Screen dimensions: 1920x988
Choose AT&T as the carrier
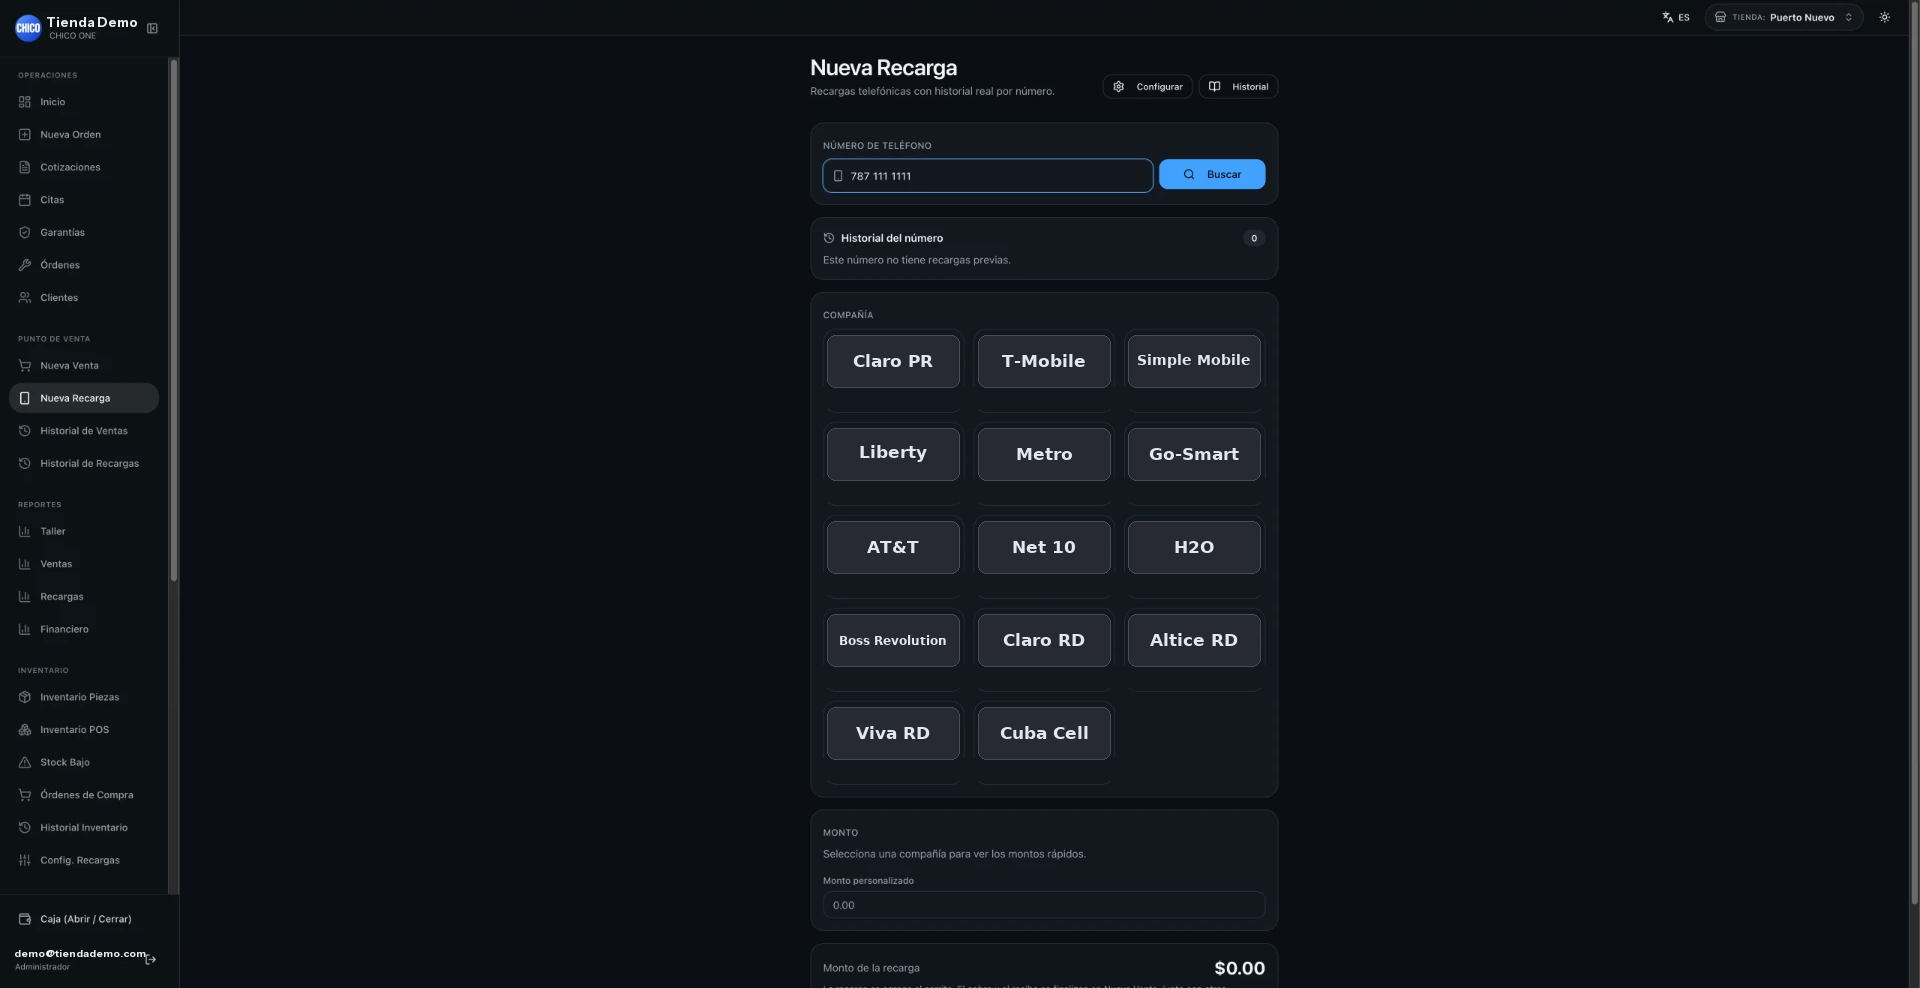coord(893,547)
